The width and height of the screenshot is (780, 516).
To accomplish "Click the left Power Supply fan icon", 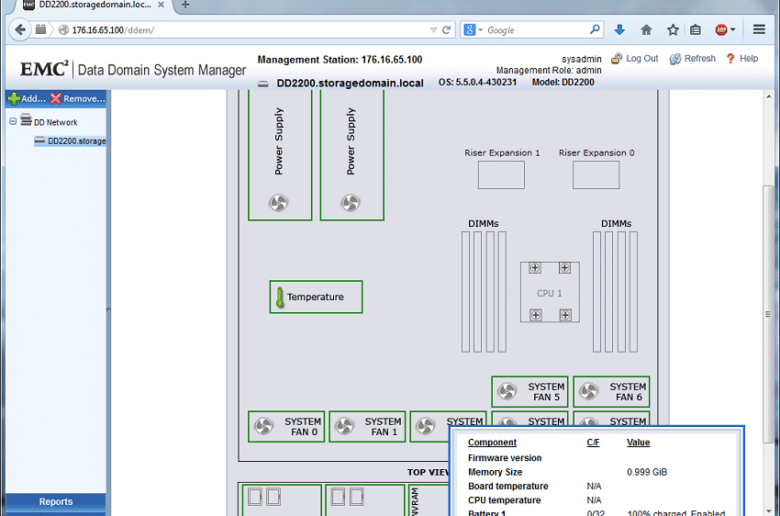I will pyautogui.click(x=279, y=203).
